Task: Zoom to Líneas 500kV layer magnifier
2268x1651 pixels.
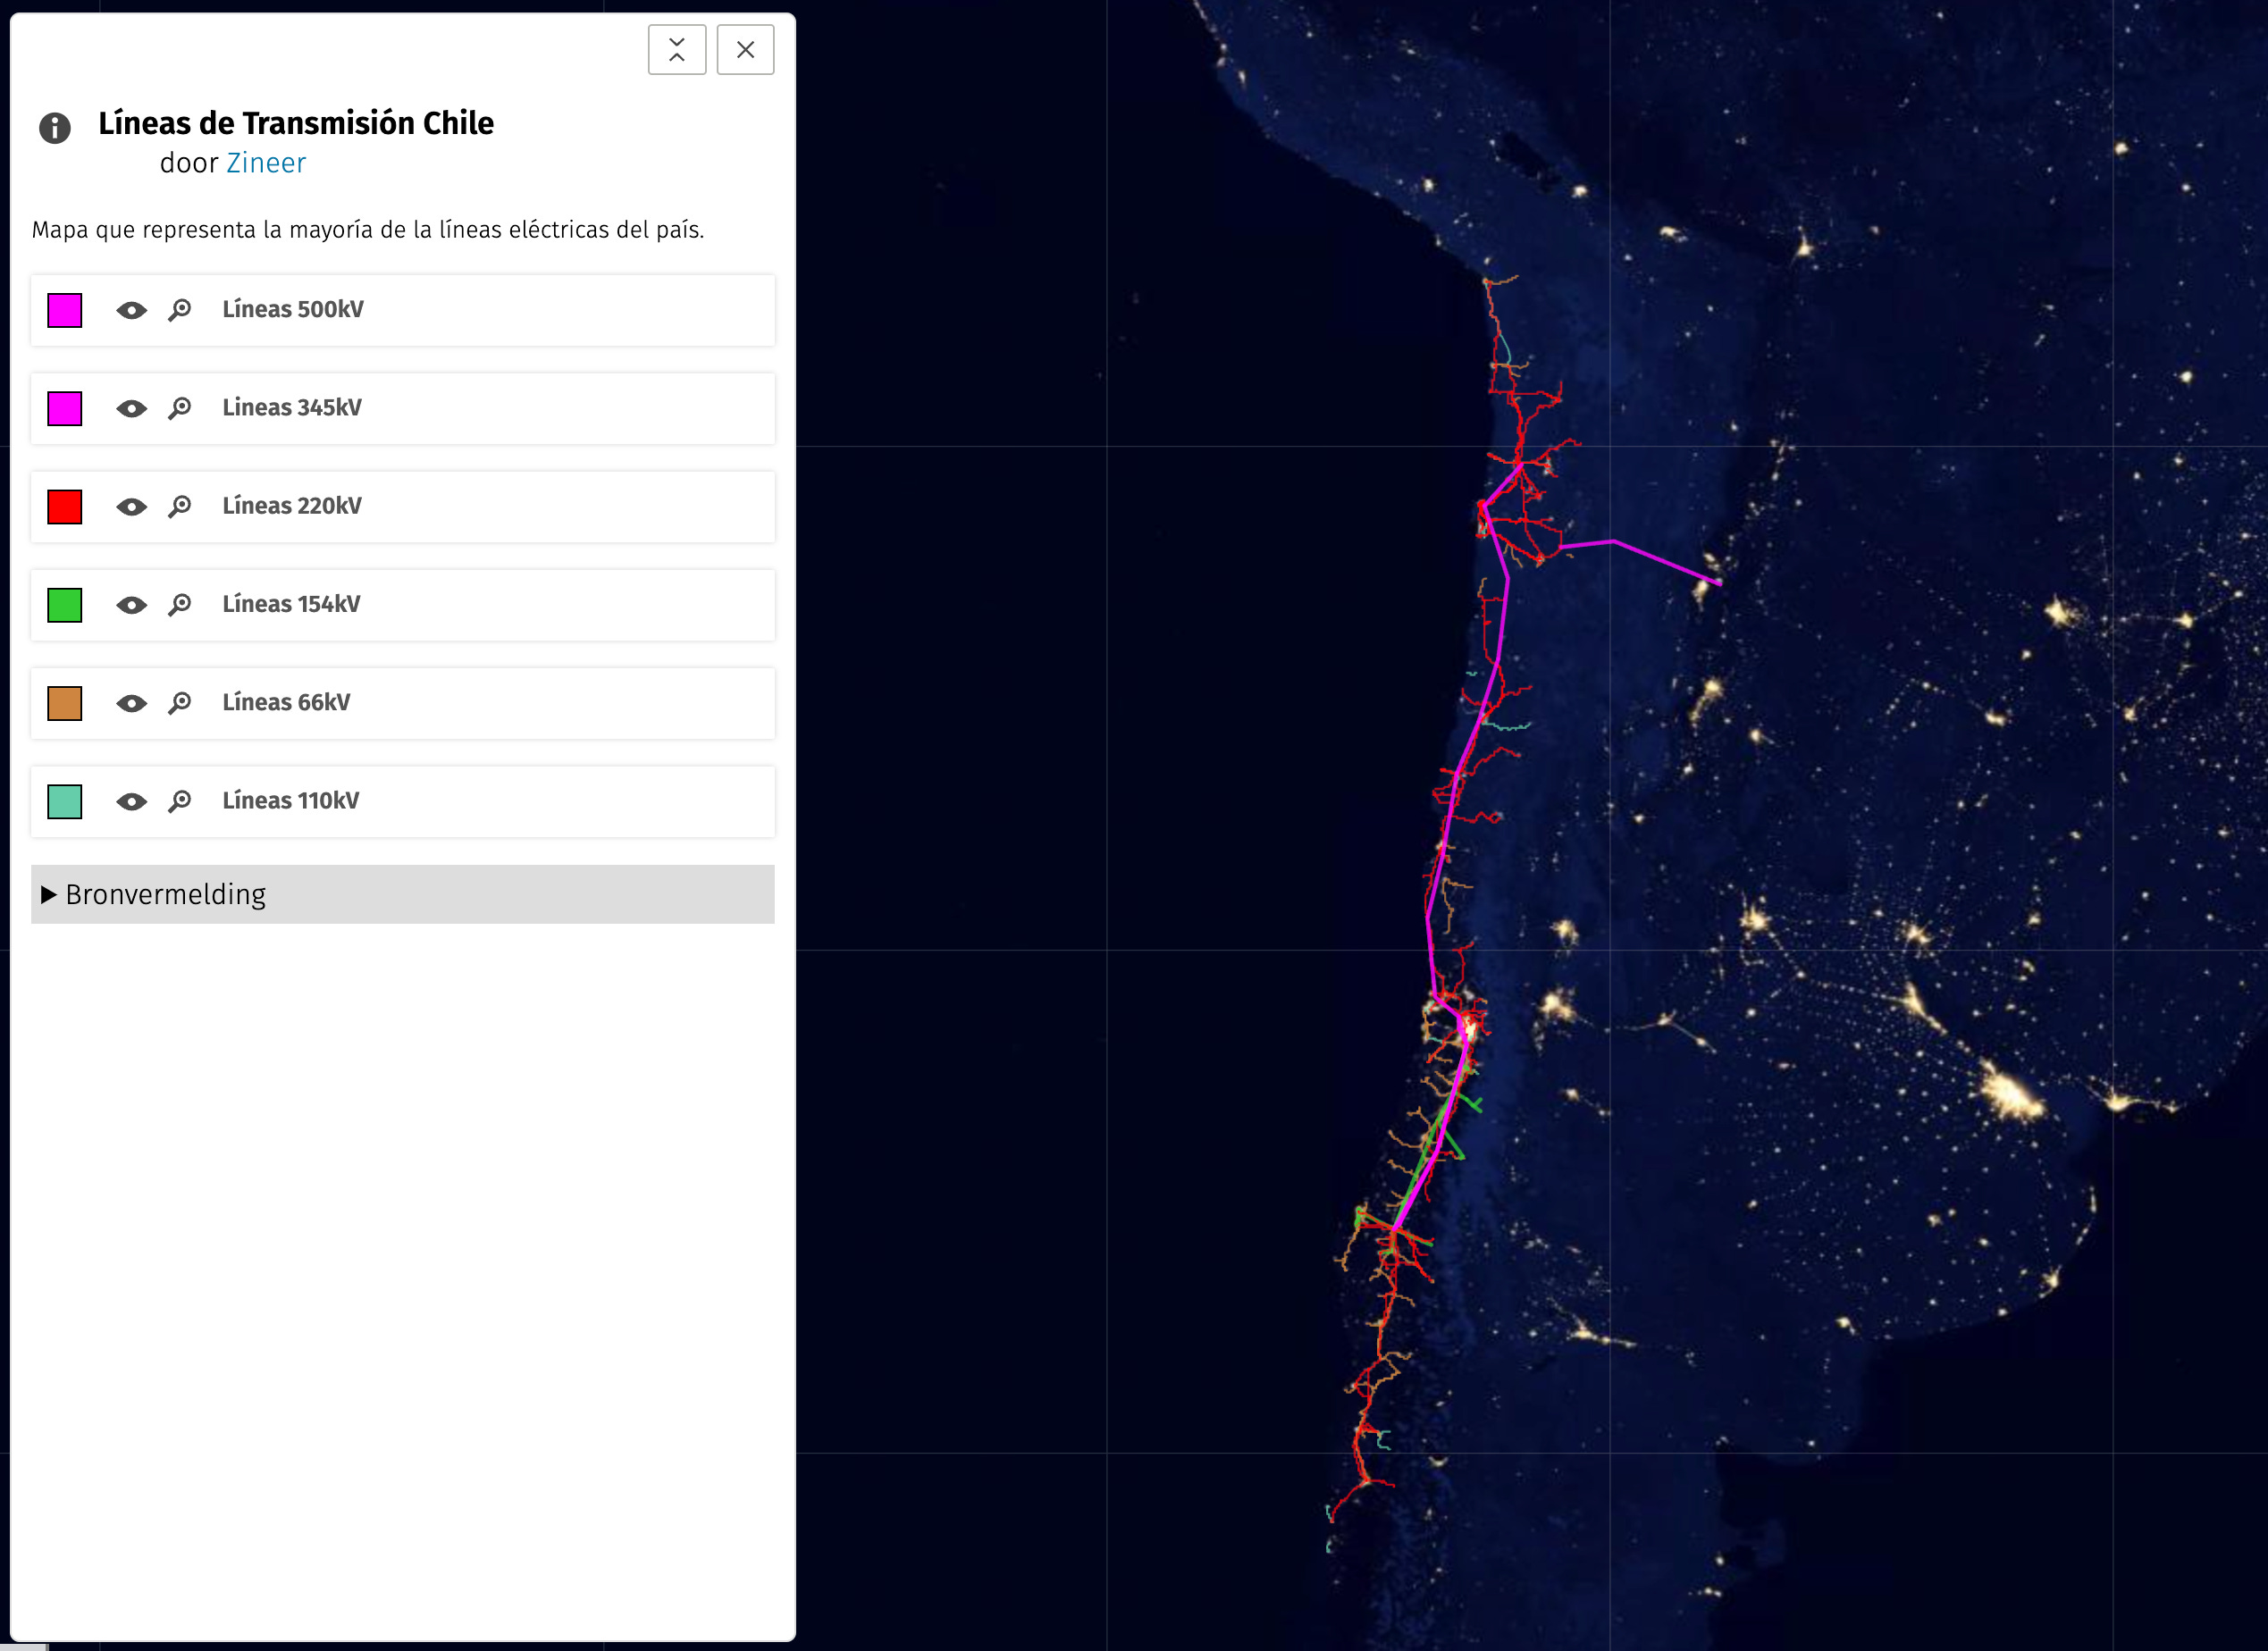Action: pyautogui.click(x=180, y=310)
